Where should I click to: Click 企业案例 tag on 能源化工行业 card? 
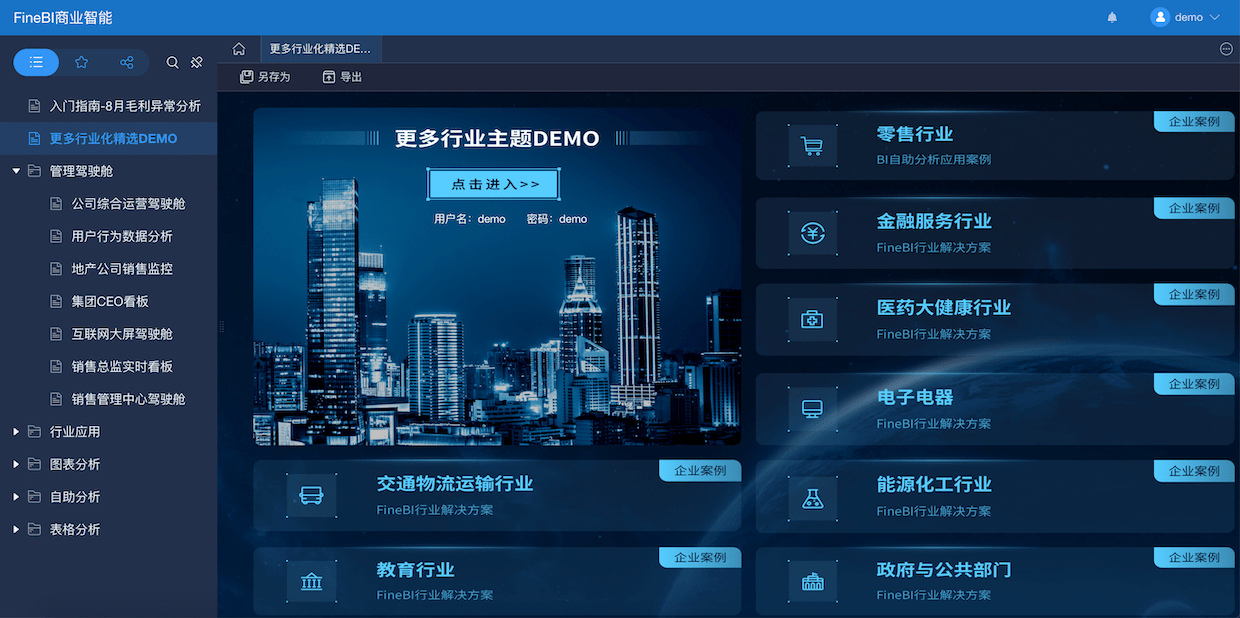(x=1195, y=471)
